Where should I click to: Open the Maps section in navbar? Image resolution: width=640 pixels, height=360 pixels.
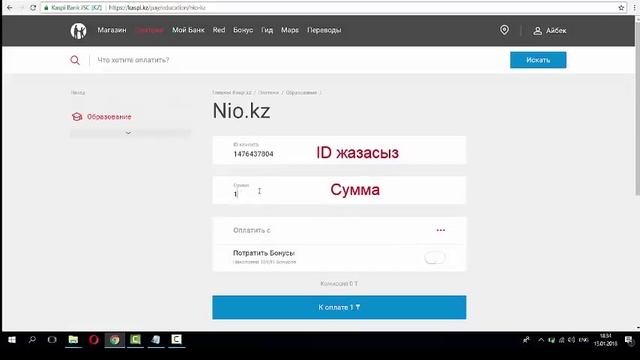click(290, 30)
